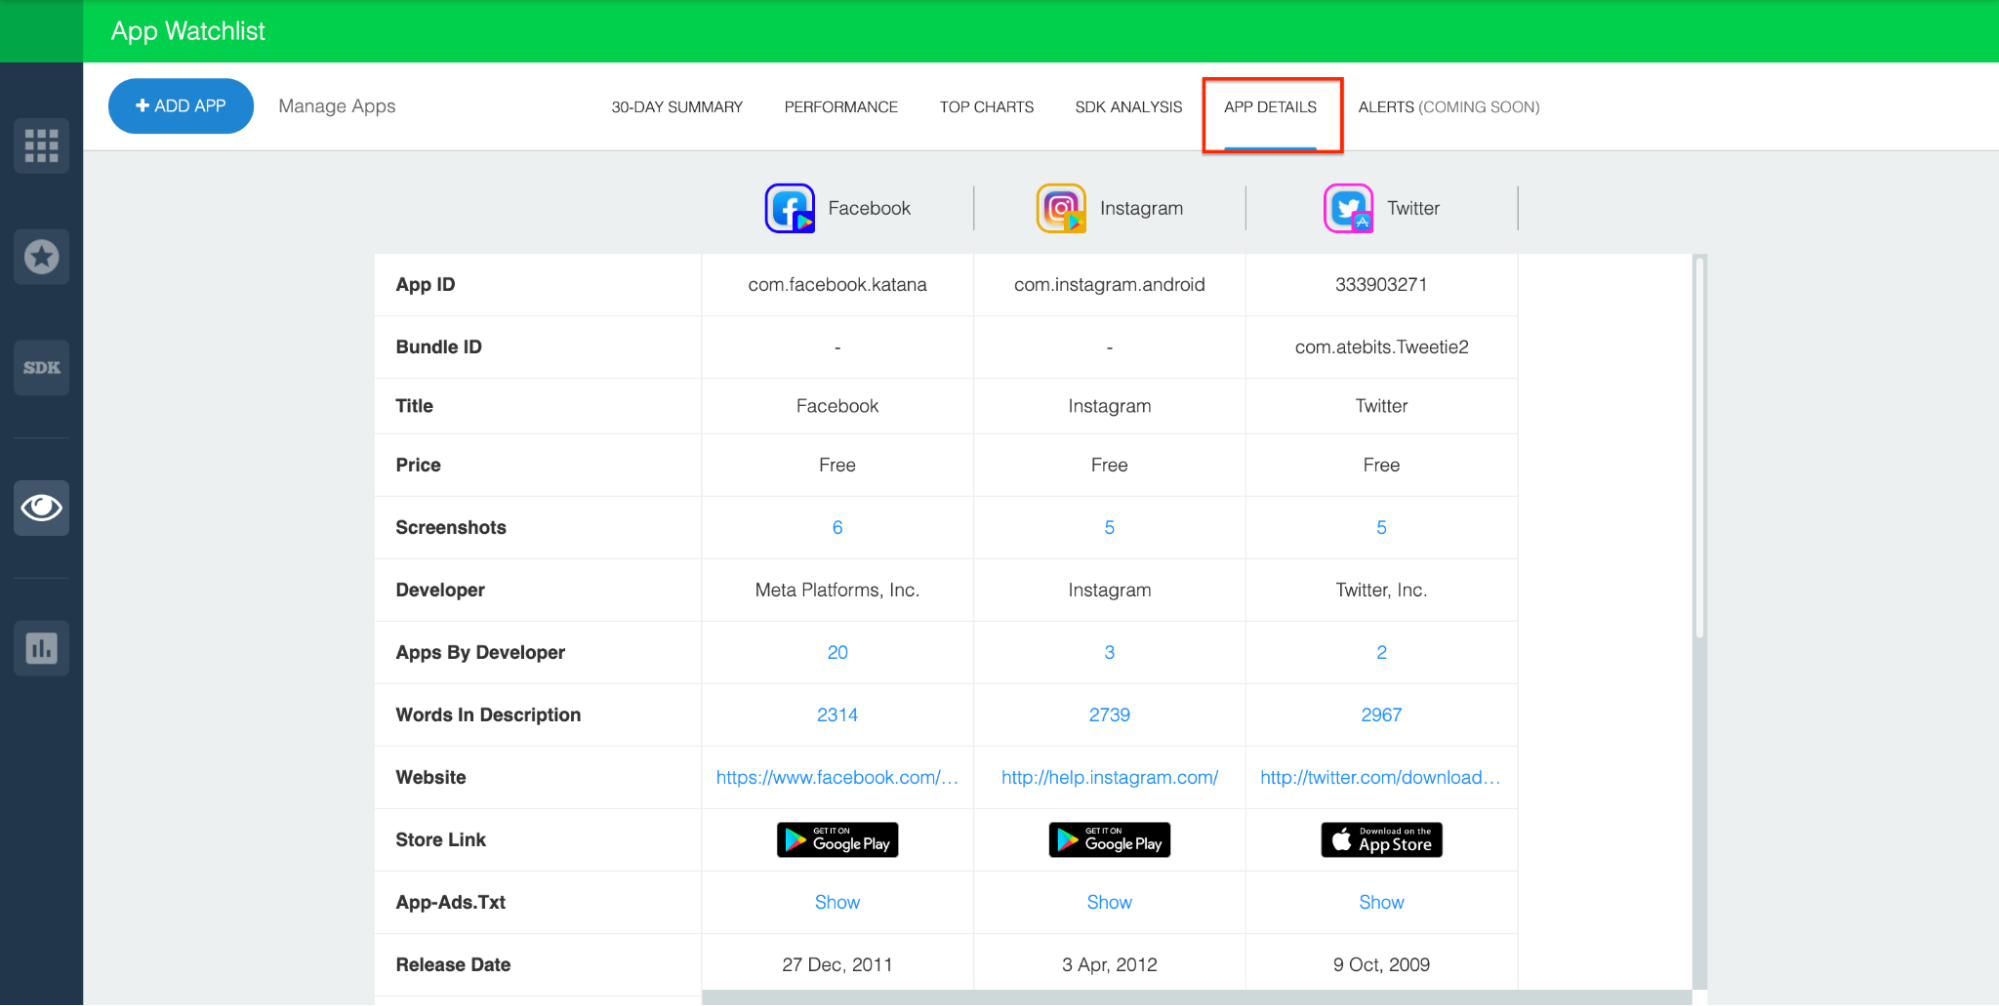Open Twitter's 2967 words in description
The image size is (1999, 1006).
pyautogui.click(x=1381, y=715)
